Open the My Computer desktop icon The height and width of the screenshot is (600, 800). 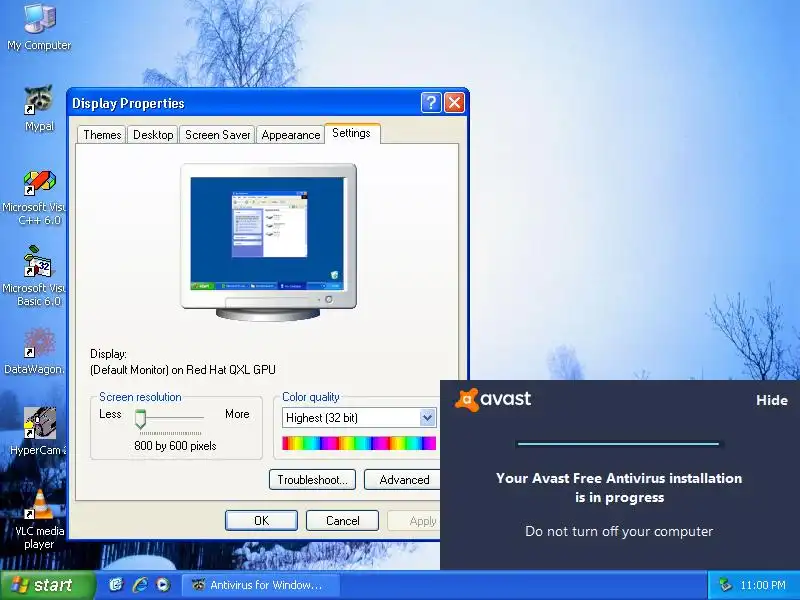39,27
